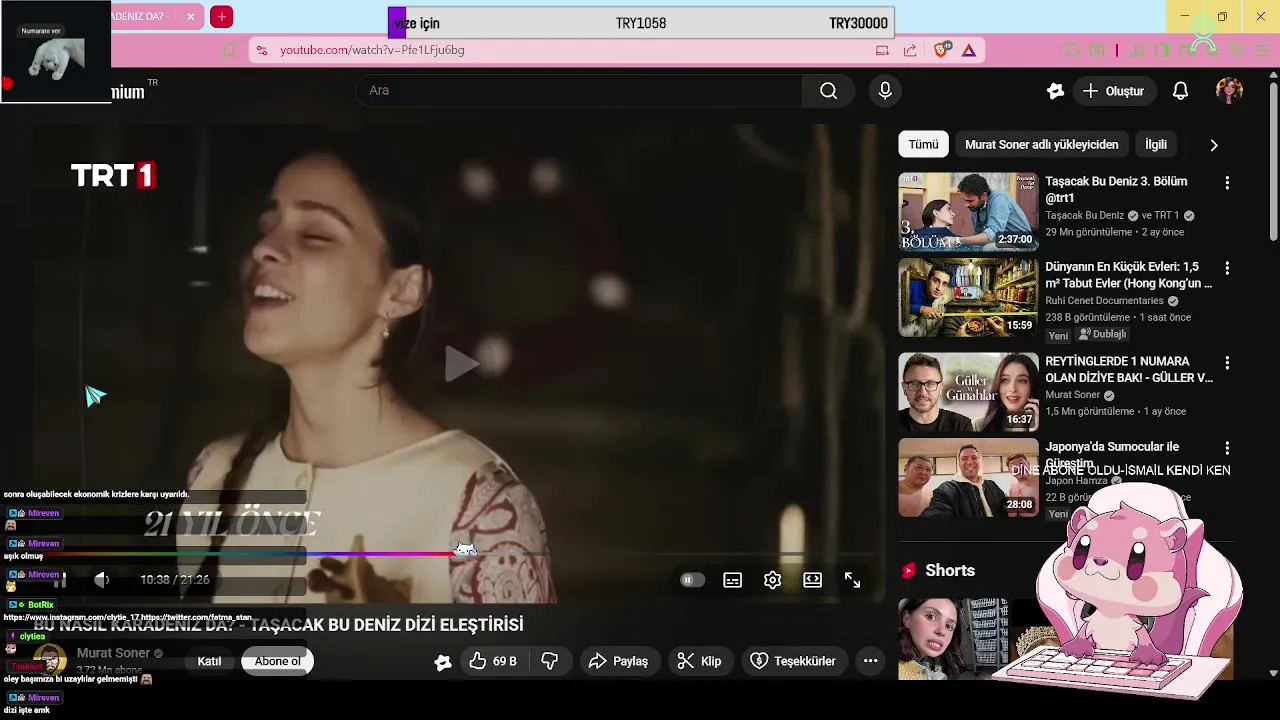Click the sparkle icon beside Oluştur
Screen dimensions: 1280x720
1055,91
